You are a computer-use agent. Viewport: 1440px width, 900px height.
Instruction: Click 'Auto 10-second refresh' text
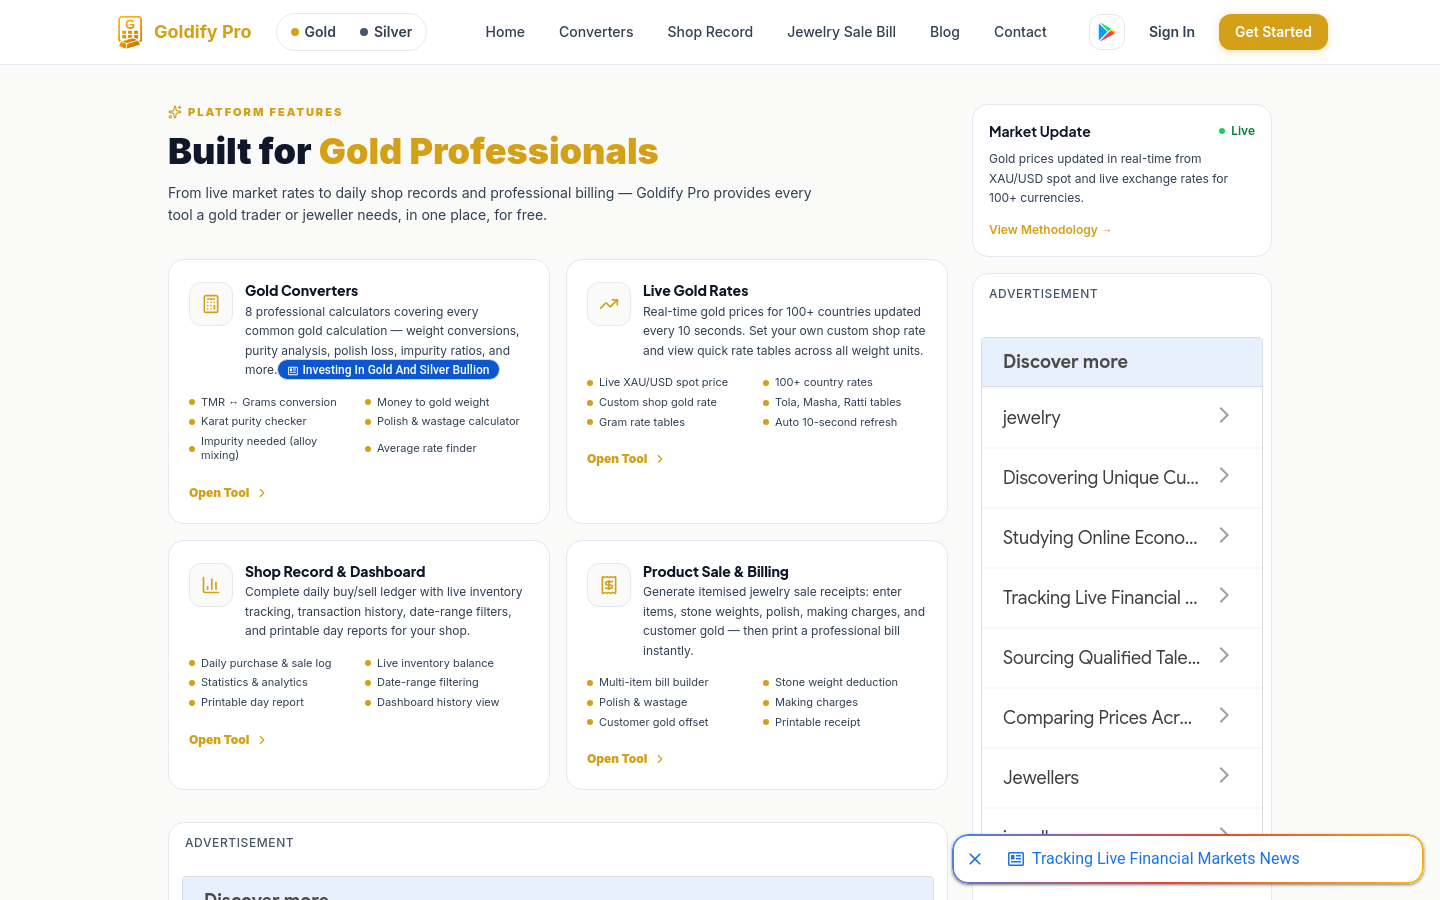click(836, 423)
